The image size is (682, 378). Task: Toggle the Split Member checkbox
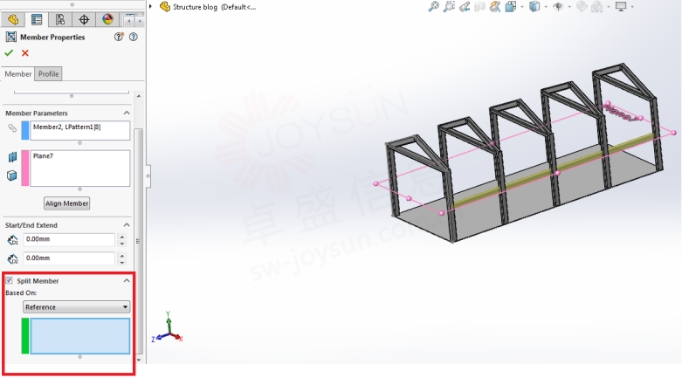point(9,281)
